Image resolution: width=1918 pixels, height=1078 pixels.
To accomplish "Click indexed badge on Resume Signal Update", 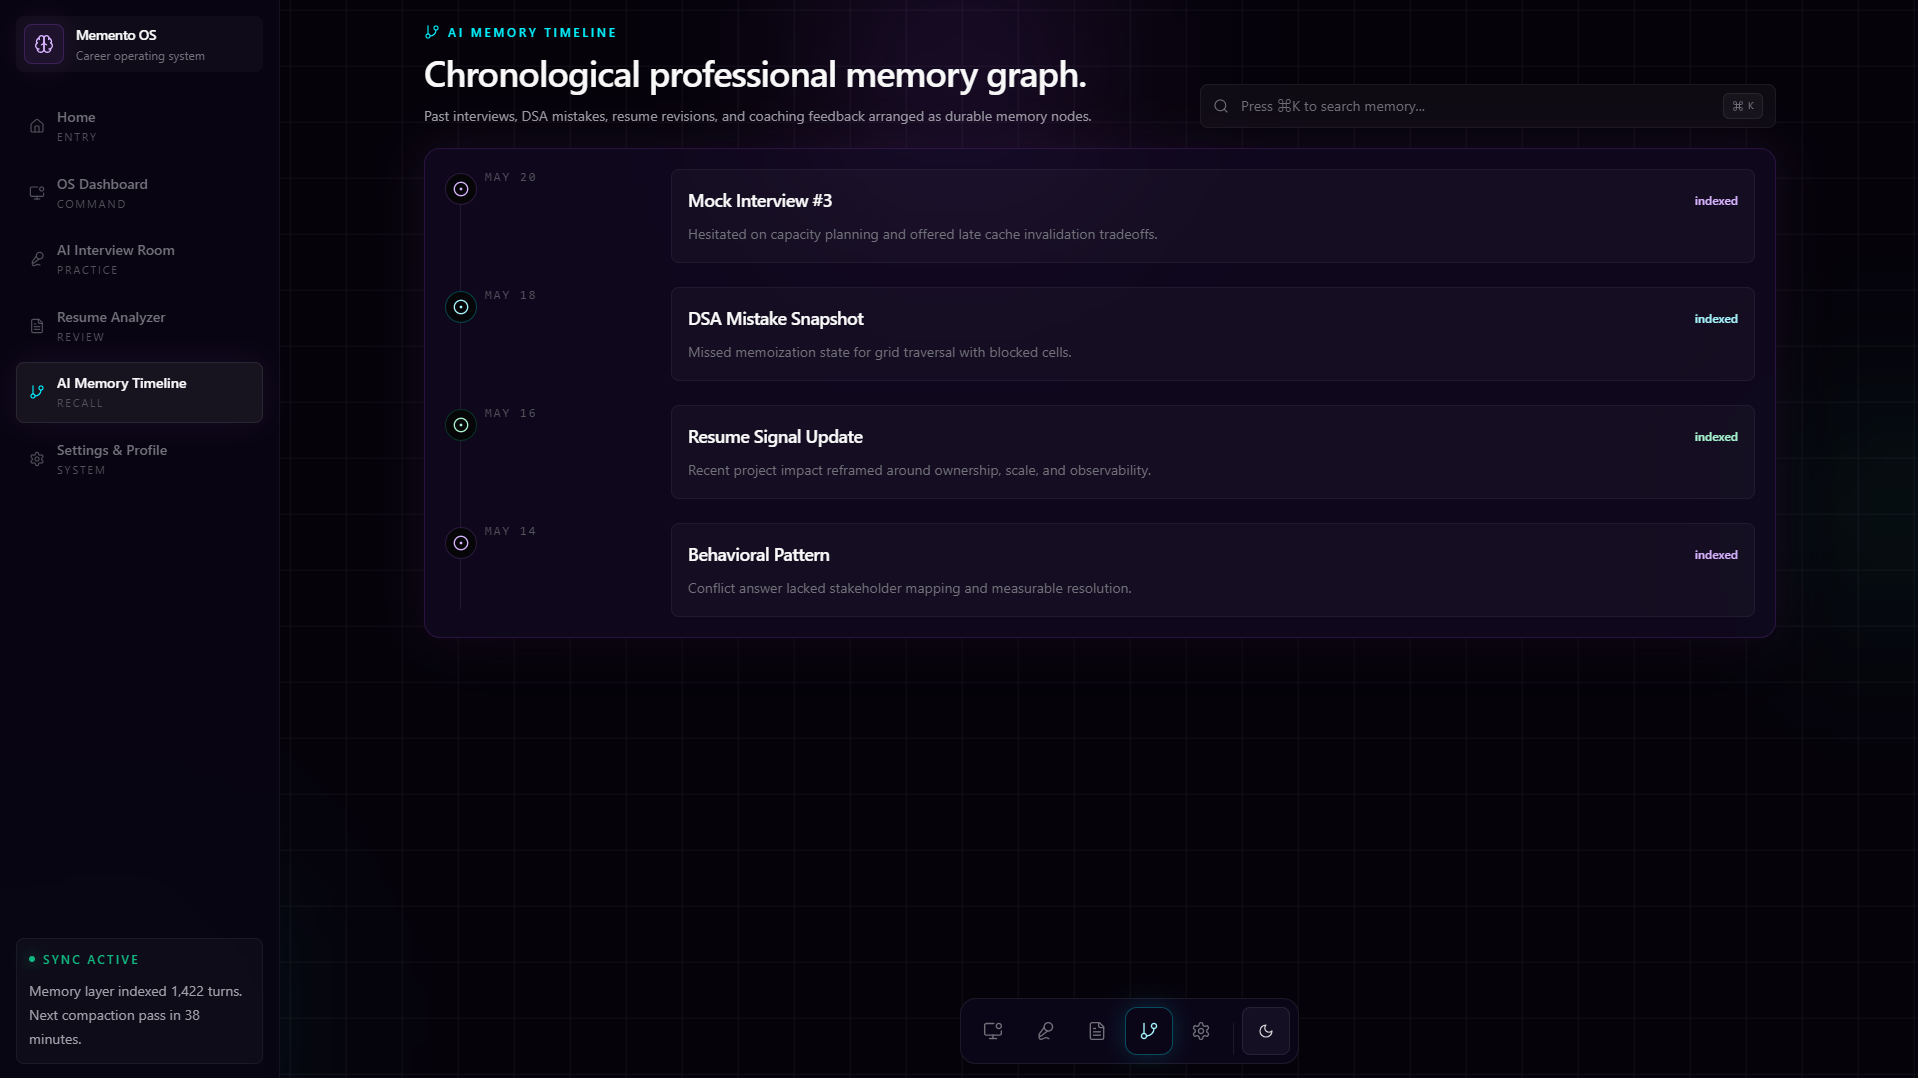I will pyautogui.click(x=1716, y=437).
